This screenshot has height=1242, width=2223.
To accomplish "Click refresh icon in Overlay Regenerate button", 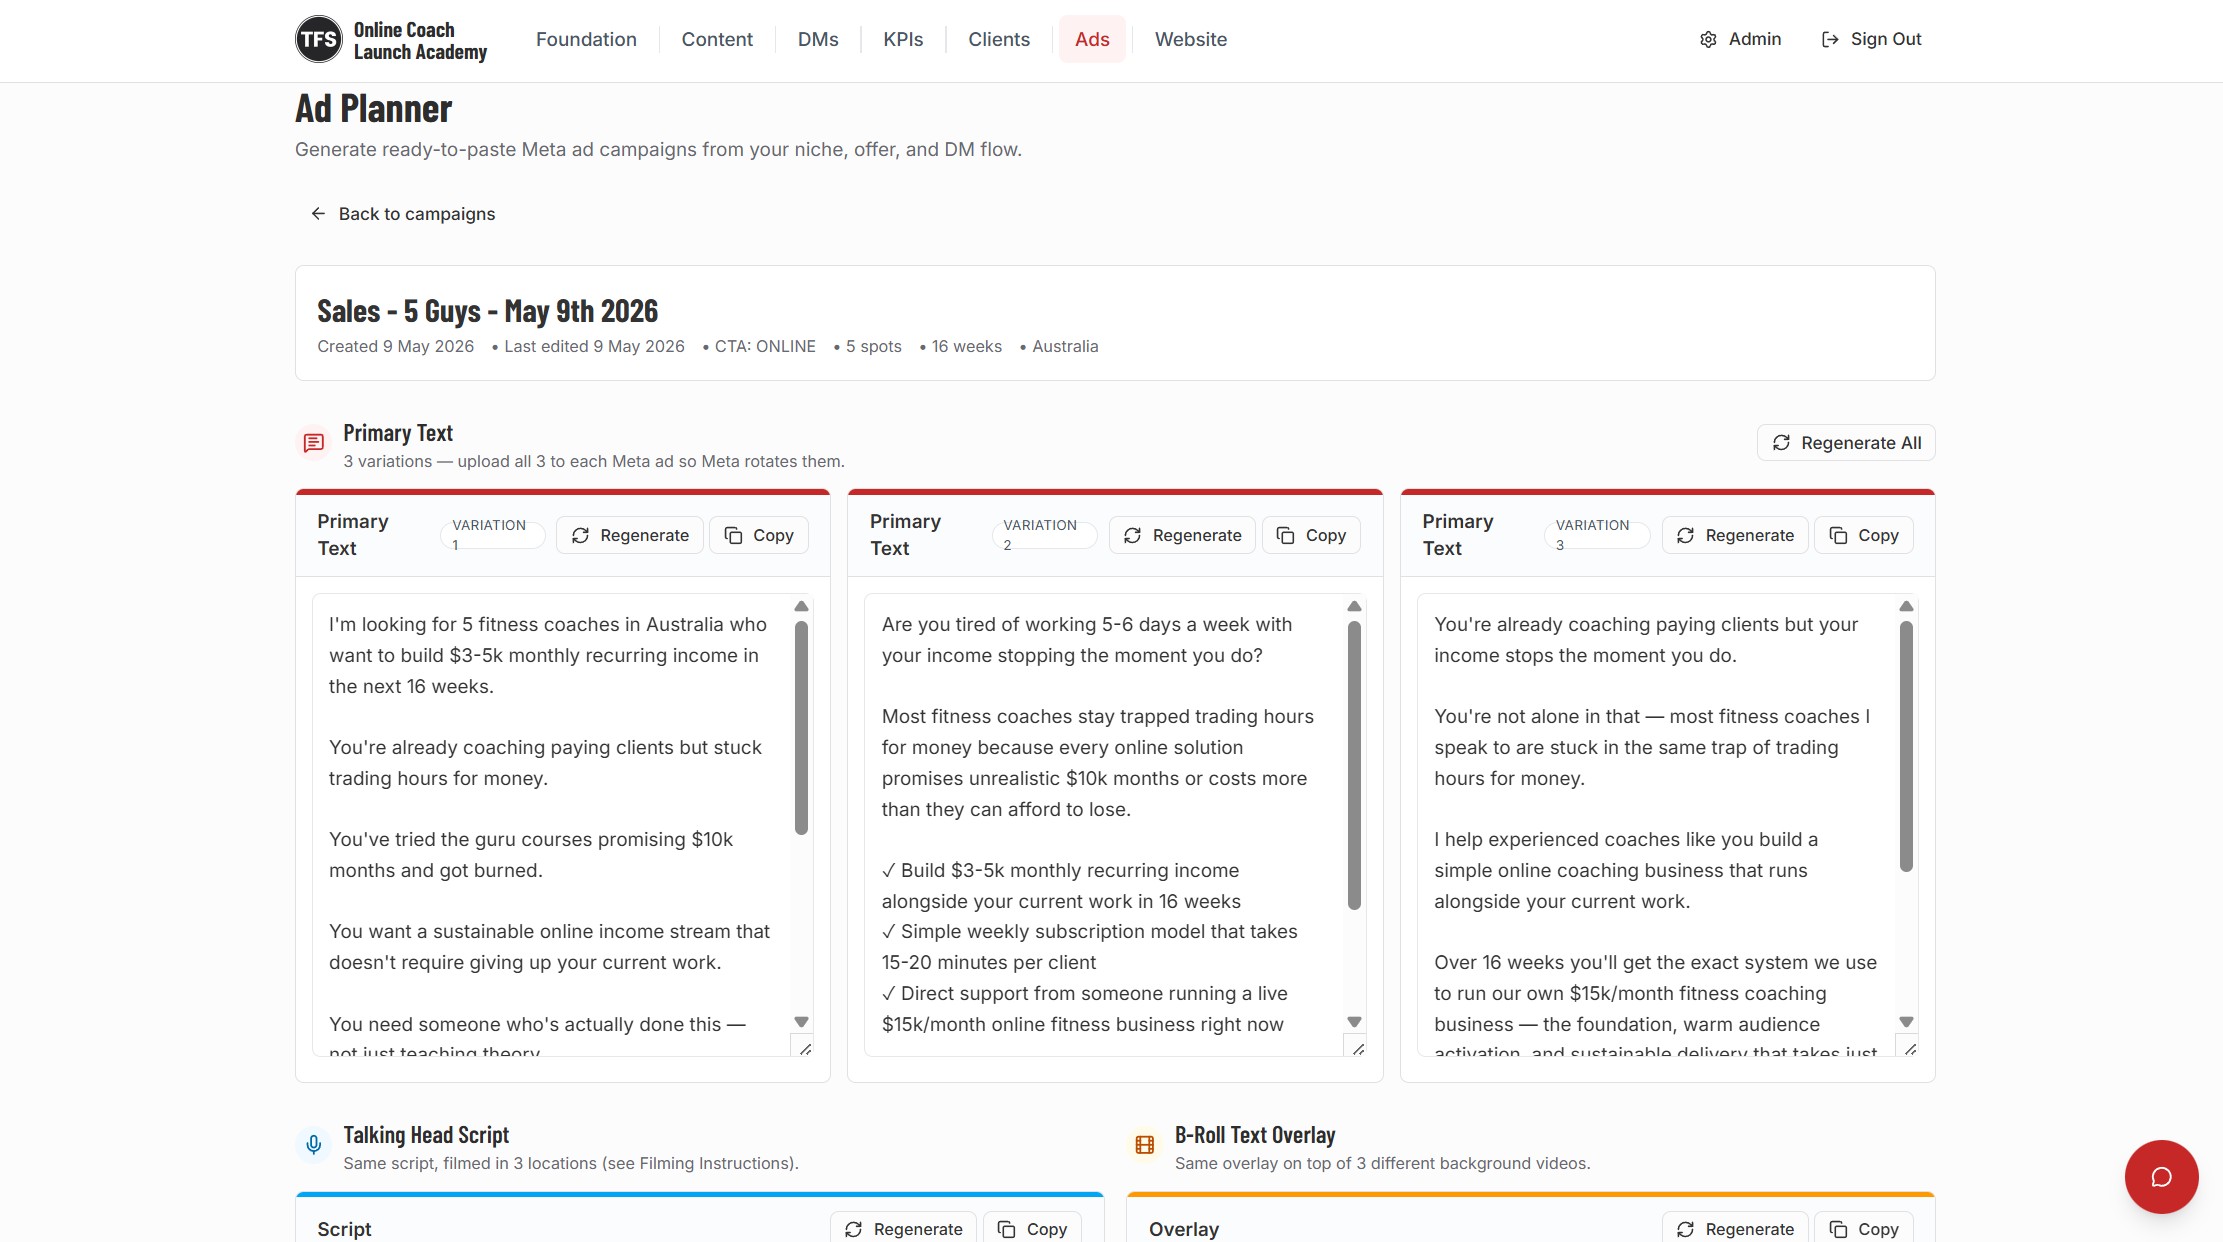I will pos(1685,1229).
